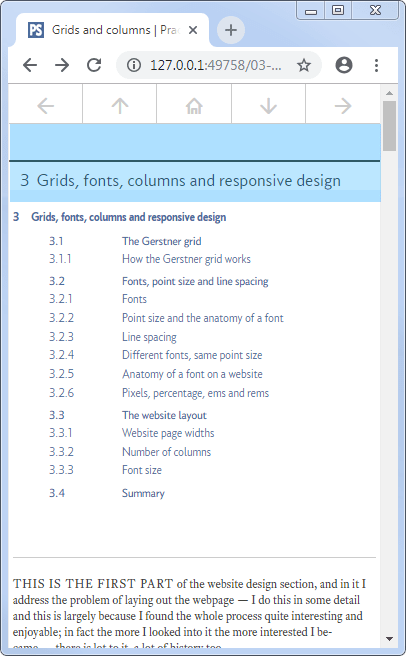Click the up arrow navigation icon
The height and width of the screenshot is (656, 406).
(x=120, y=106)
